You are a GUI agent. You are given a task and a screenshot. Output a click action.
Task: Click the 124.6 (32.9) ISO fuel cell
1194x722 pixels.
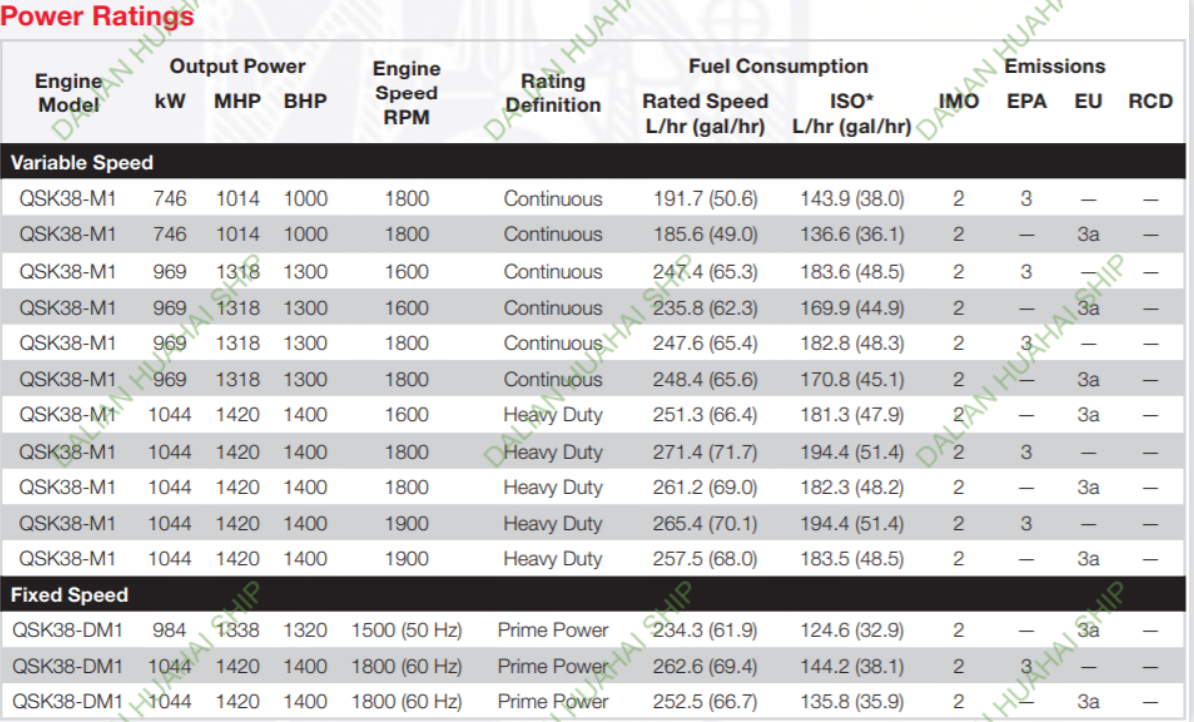(852, 631)
